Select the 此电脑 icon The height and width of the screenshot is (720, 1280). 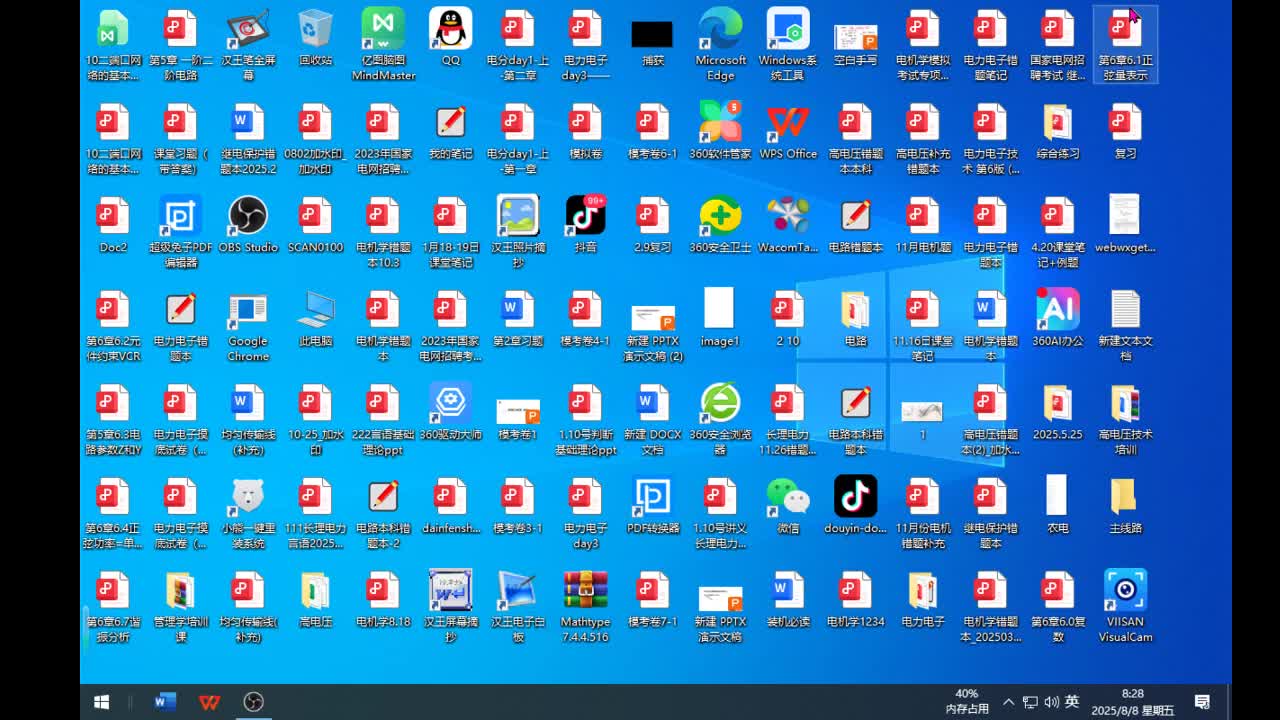(316, 319)
